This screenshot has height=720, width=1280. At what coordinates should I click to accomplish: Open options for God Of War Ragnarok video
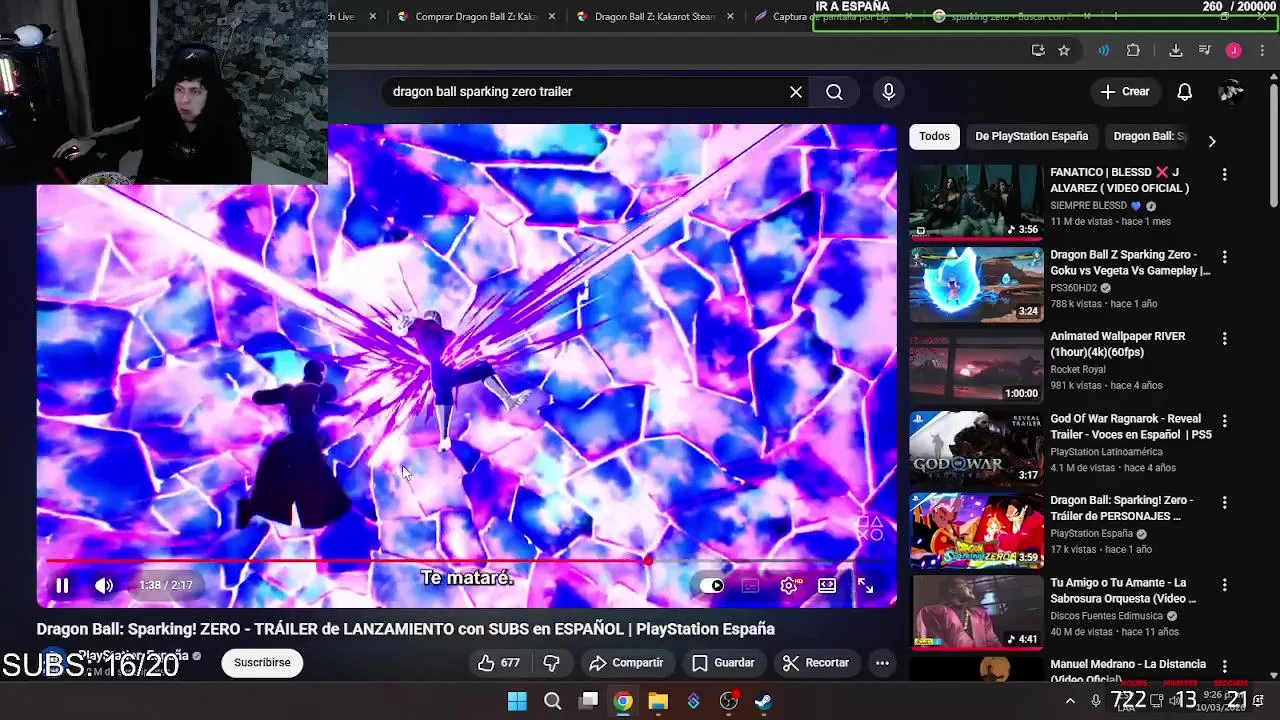tap(1224, 421)
